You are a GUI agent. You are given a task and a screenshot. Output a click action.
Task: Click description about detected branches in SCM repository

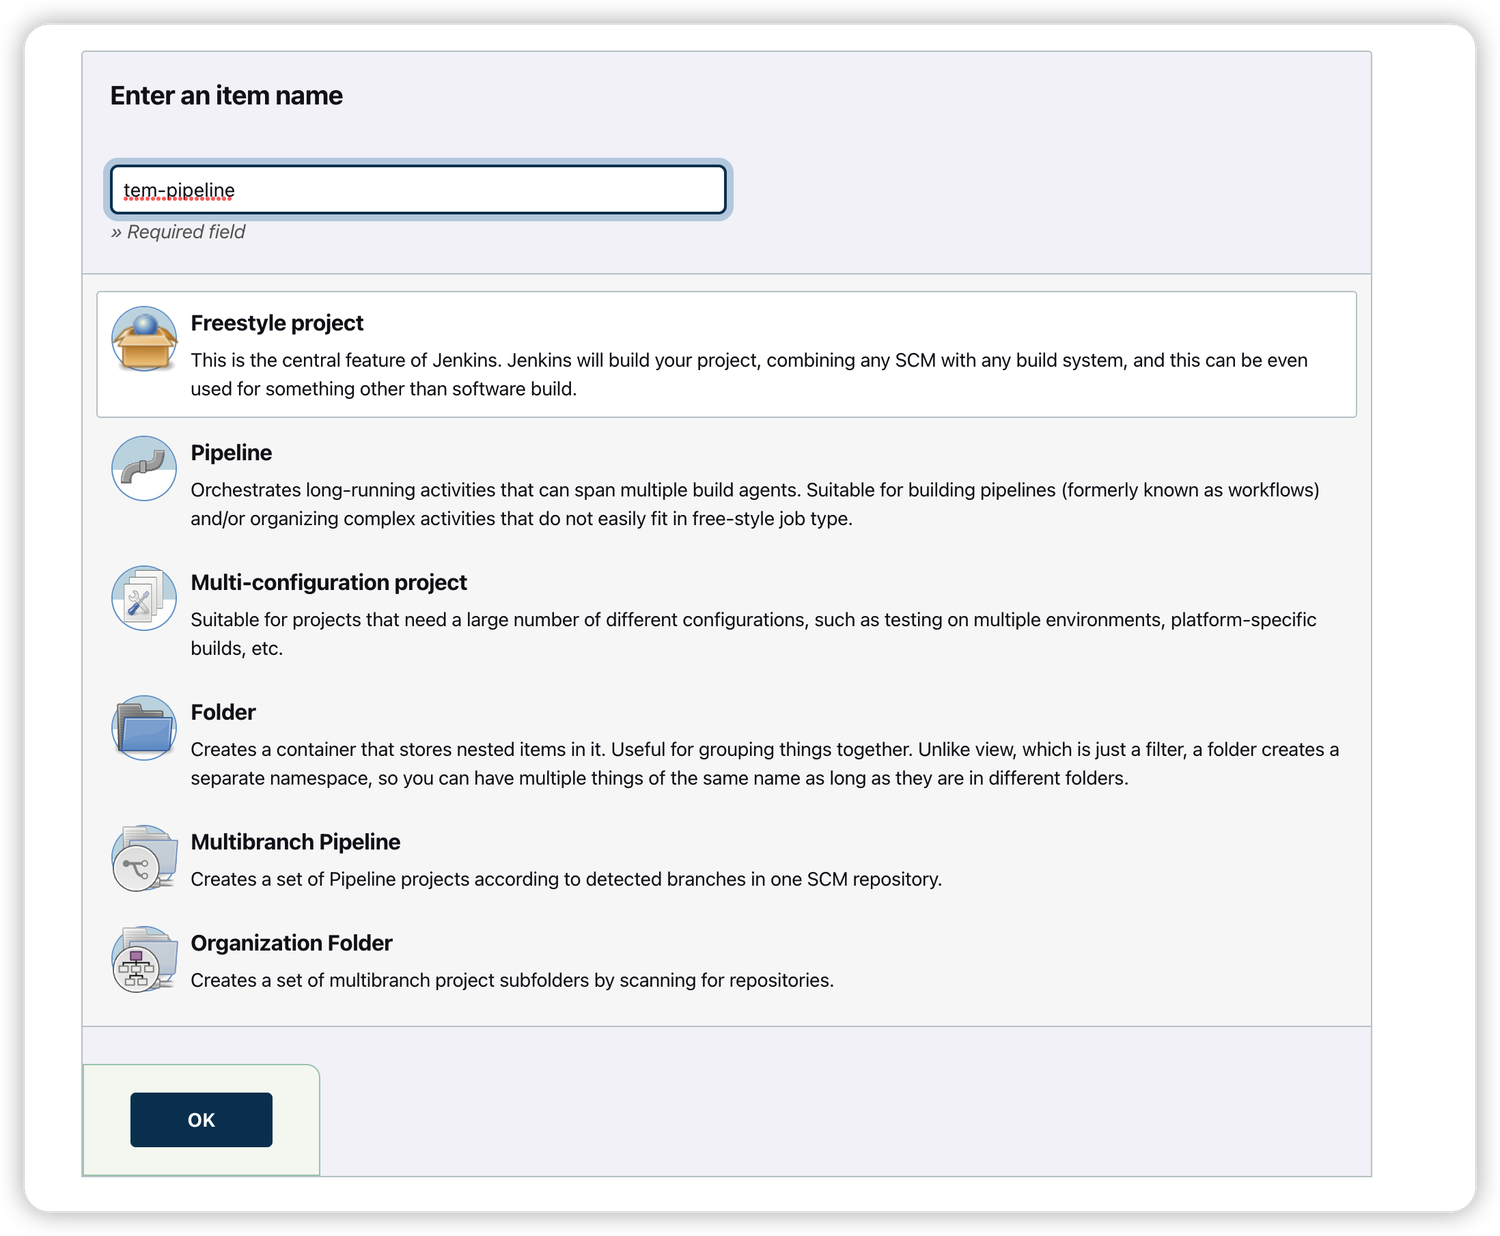566,879
